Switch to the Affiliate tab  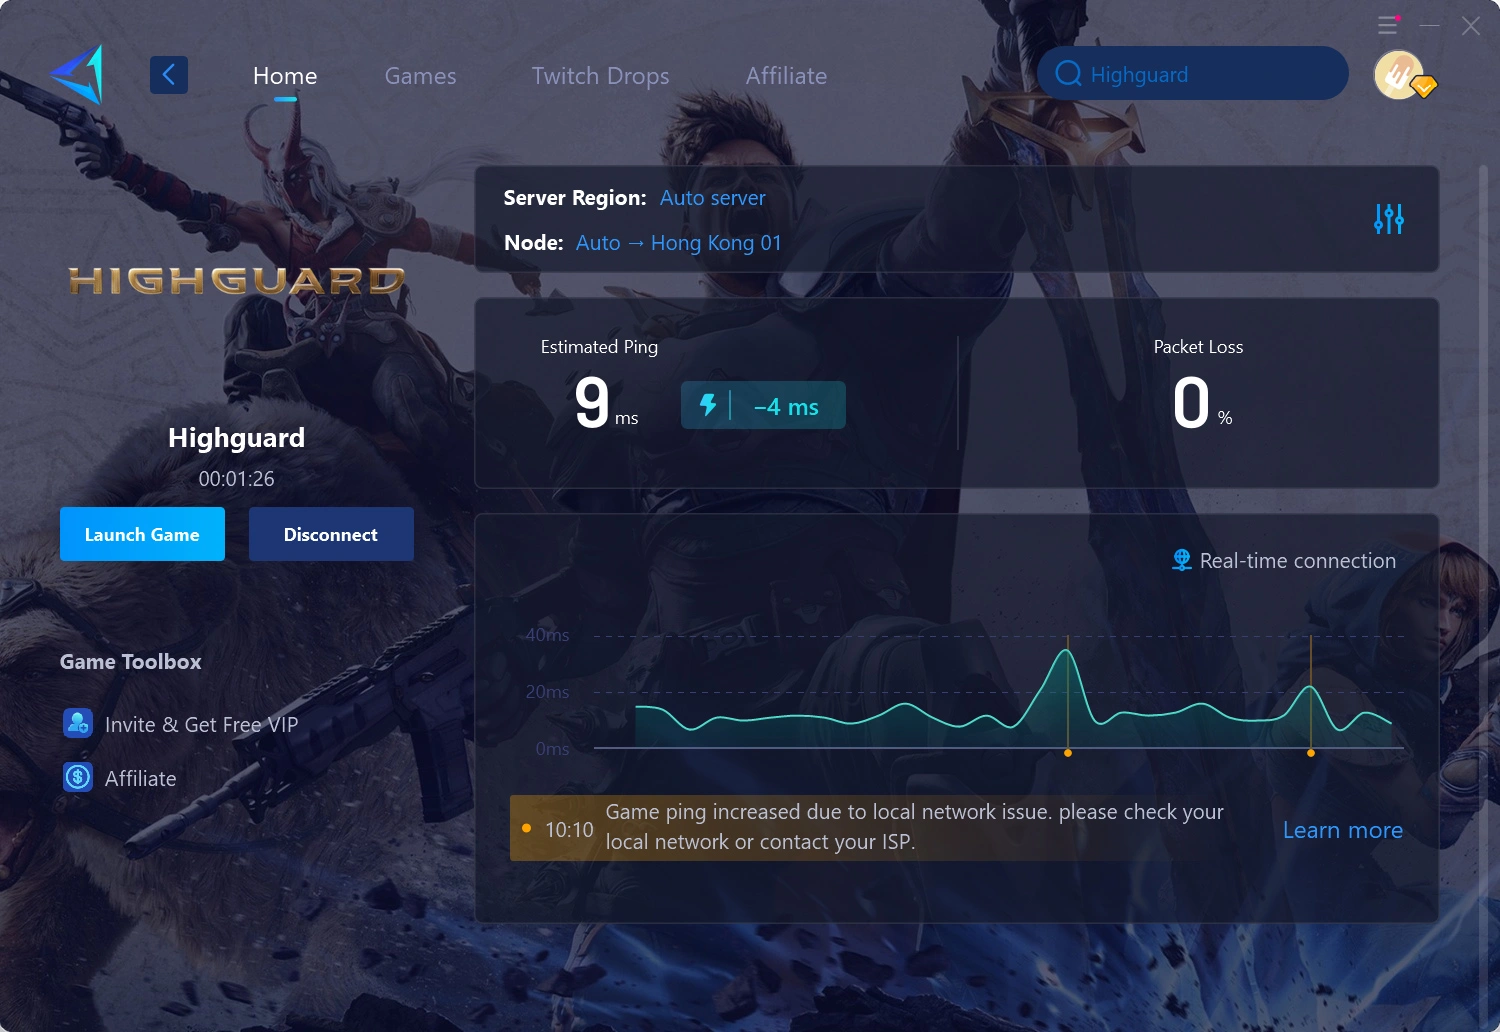point(786,75)
